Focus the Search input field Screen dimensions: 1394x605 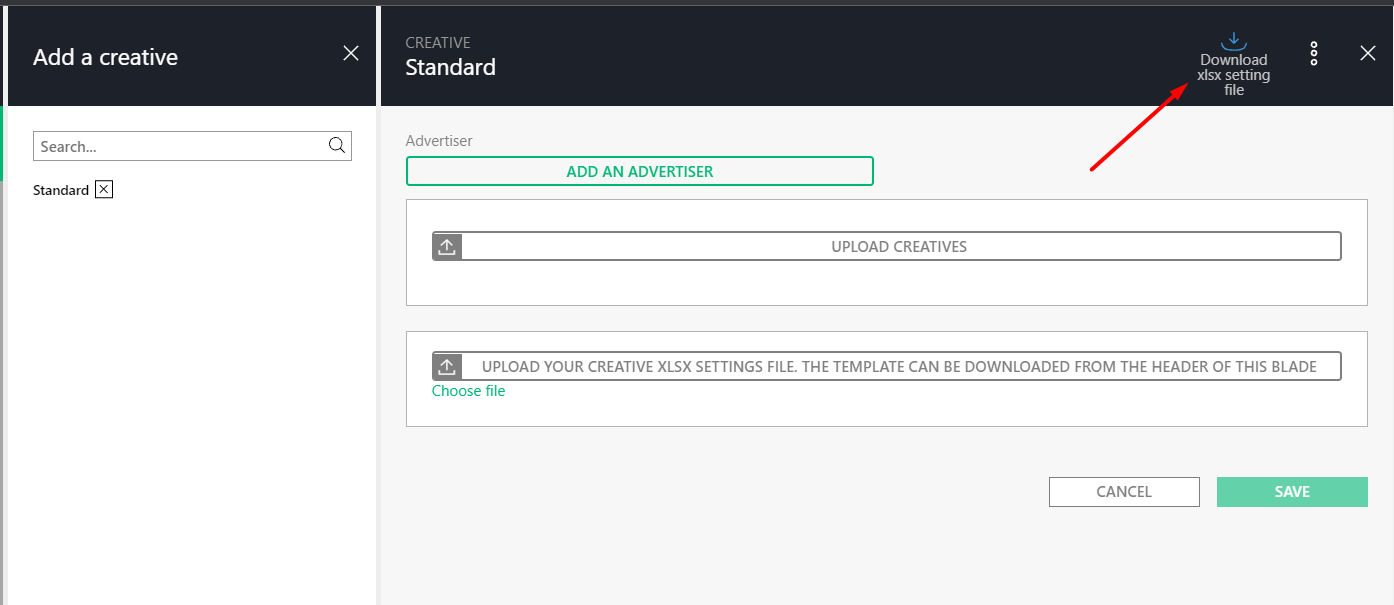(180, 146)
